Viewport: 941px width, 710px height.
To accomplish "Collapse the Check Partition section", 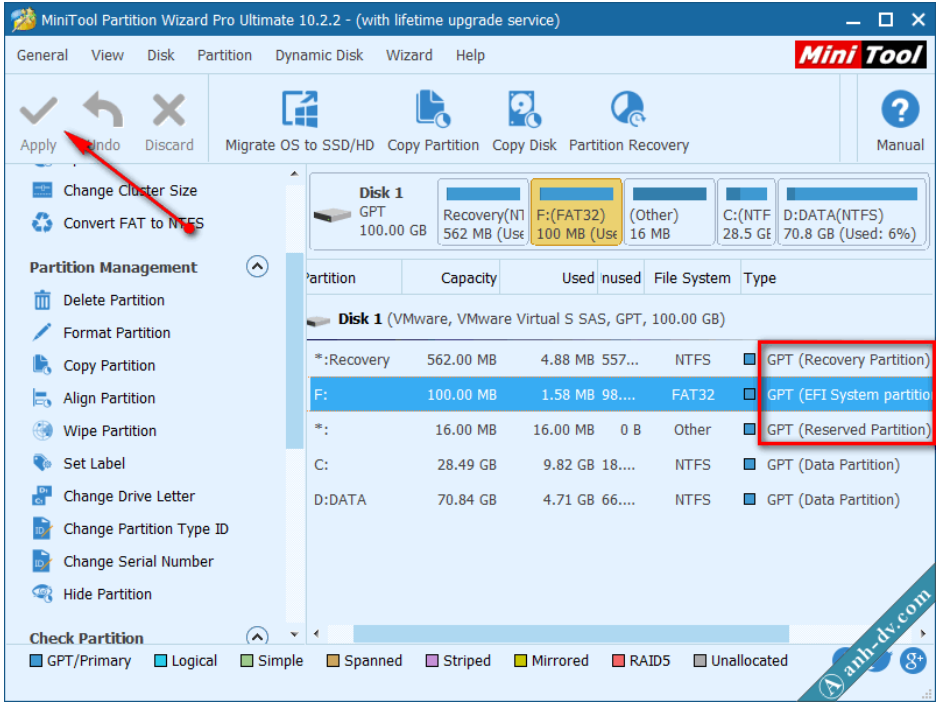I will (257, 636).
